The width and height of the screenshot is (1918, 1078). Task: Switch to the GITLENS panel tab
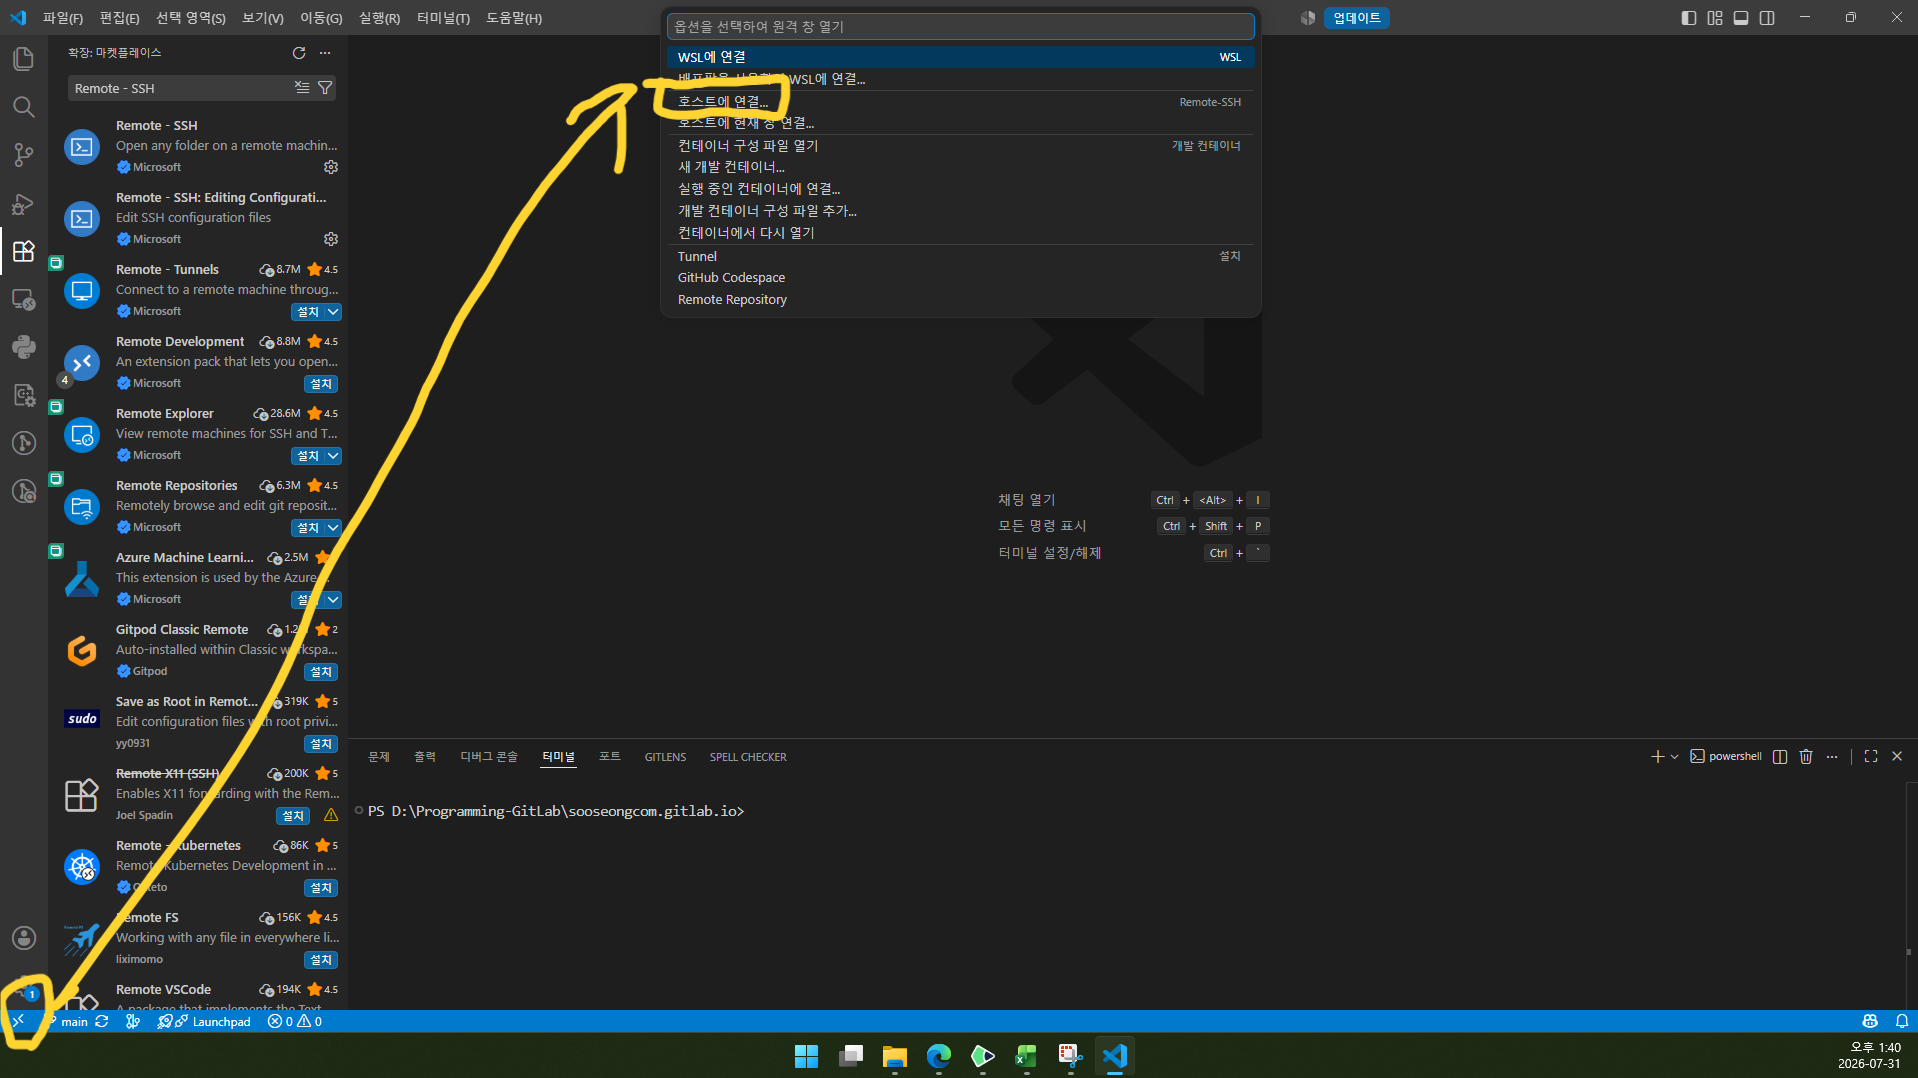coord(665,757)
